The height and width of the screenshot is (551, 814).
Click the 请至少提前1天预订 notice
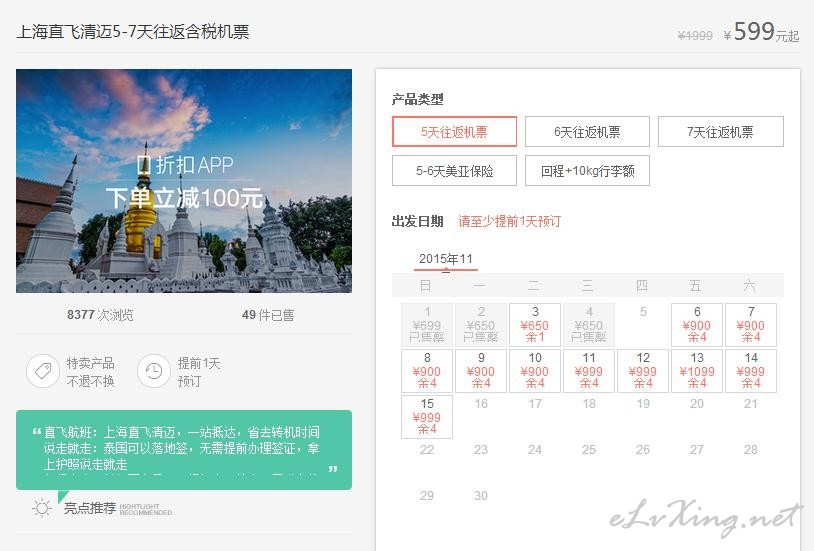click(x=509, y=221)
